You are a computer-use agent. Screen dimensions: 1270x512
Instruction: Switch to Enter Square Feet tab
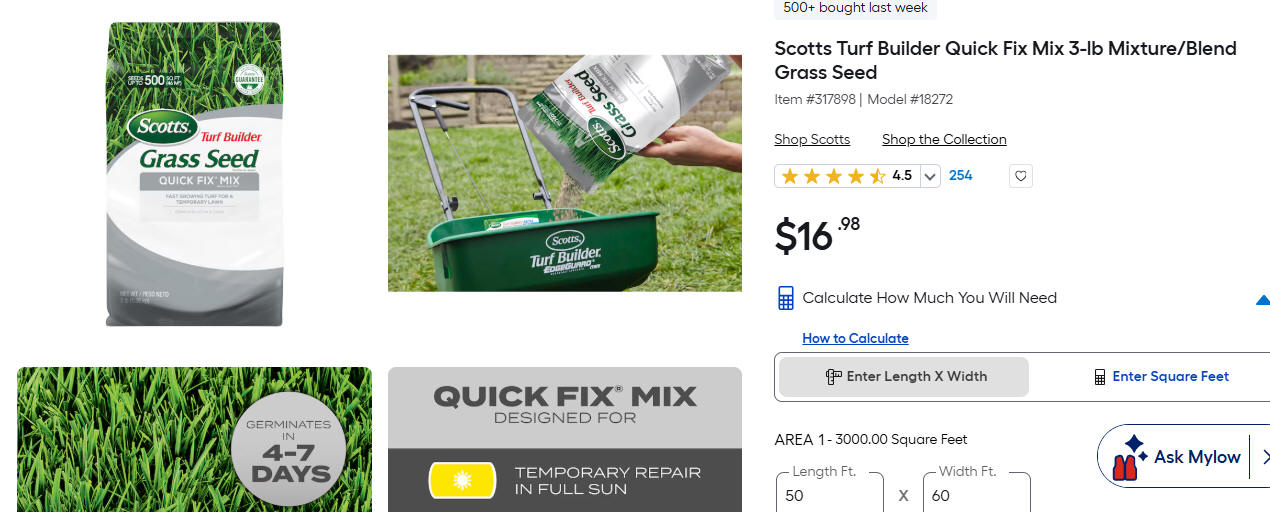pos(1160,377)
